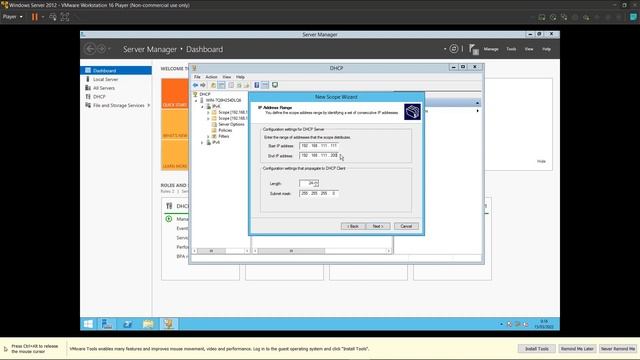Open the Help menu in DHCP window
Image resolution: width=640 pixels, height=360 pixels.
[x=240, y=77]
